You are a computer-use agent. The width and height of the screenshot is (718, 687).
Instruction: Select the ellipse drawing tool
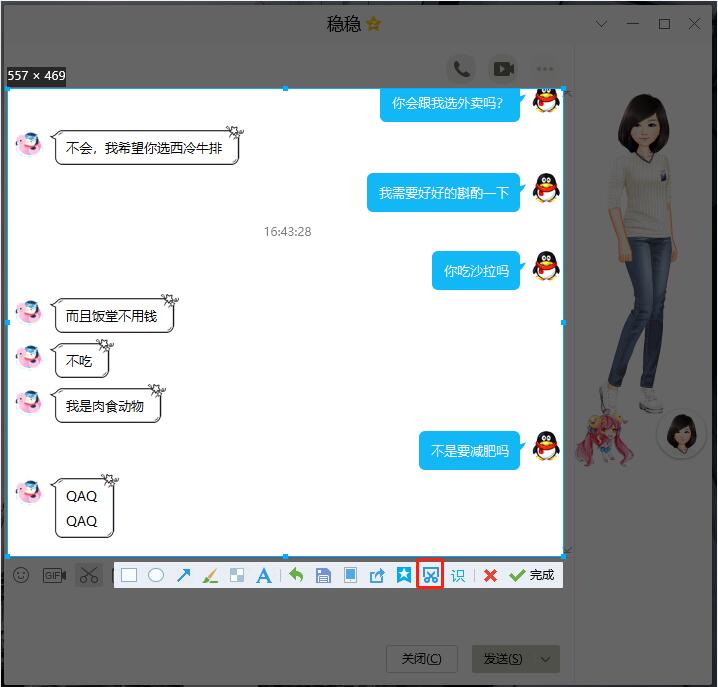click(156, 575)
